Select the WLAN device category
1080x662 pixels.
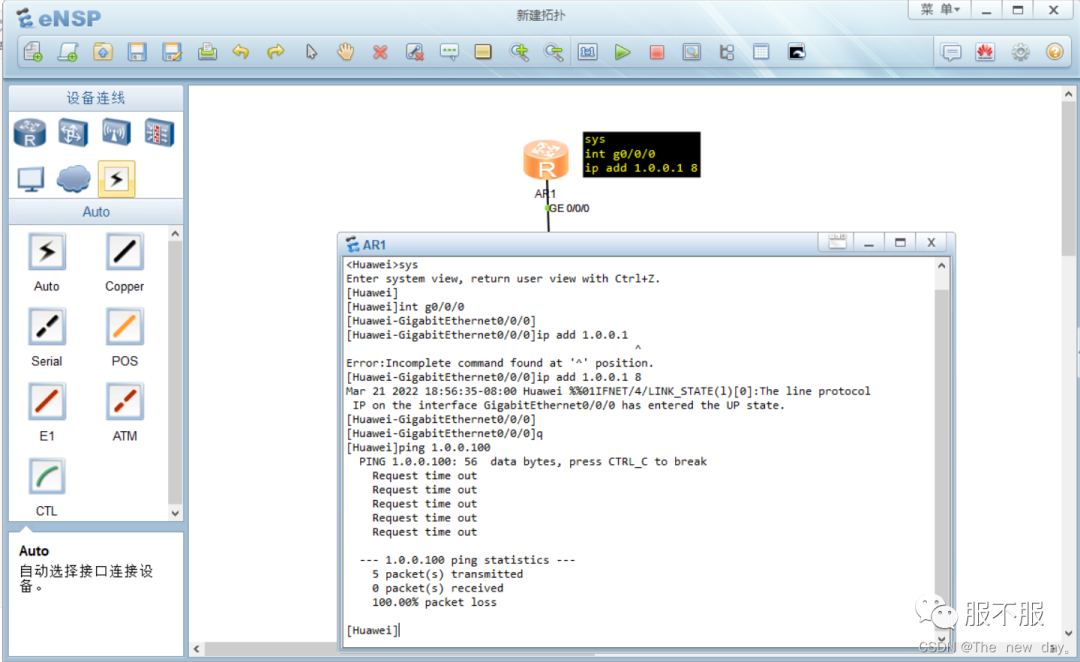[116, 133]
